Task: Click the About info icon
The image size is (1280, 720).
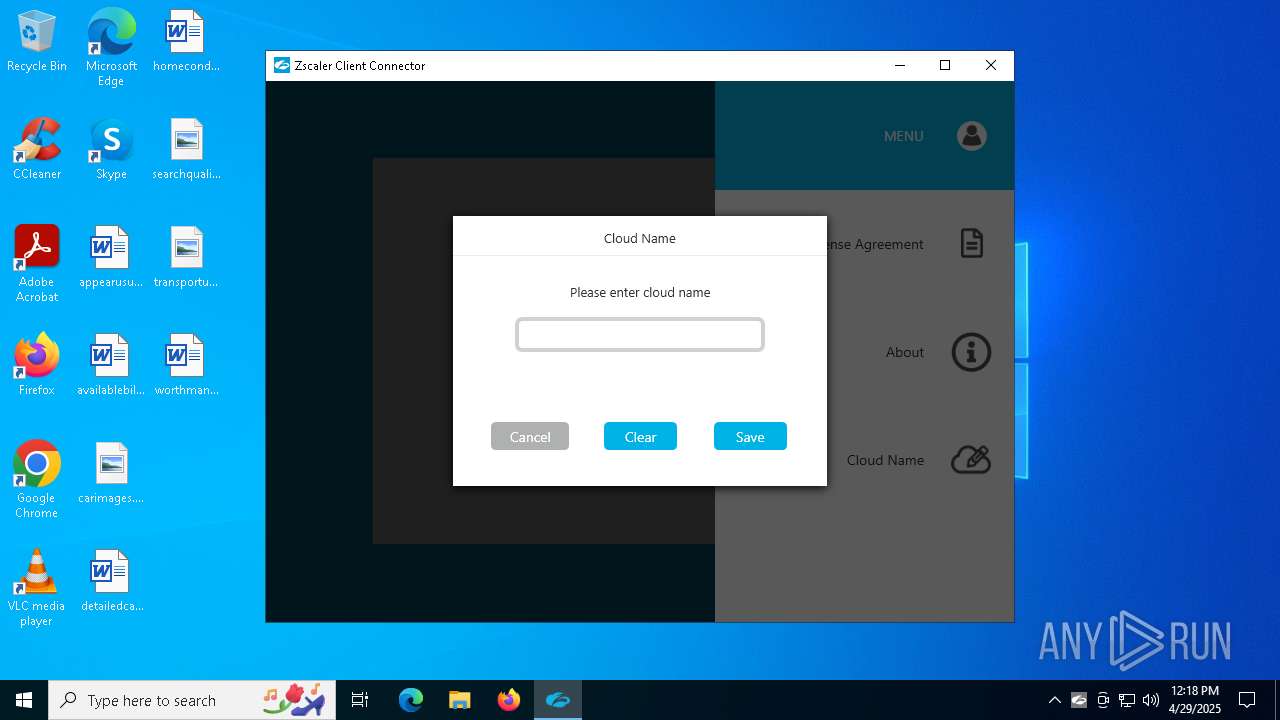Action: click(971, 352)
